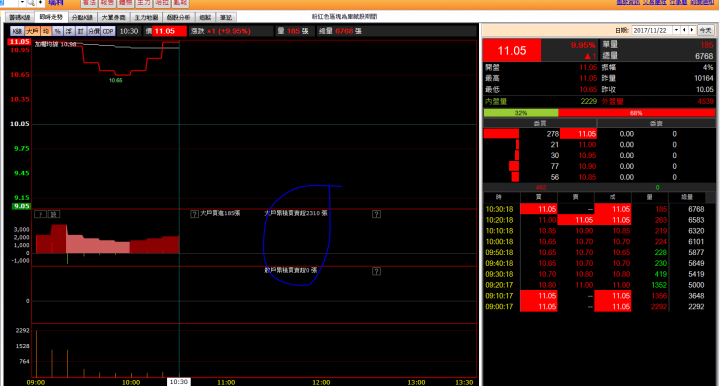Click bid price 10.85 with 56 volume
Viewport: 720px width, 386px height.
pyautogui.click(x=587, y=177)
